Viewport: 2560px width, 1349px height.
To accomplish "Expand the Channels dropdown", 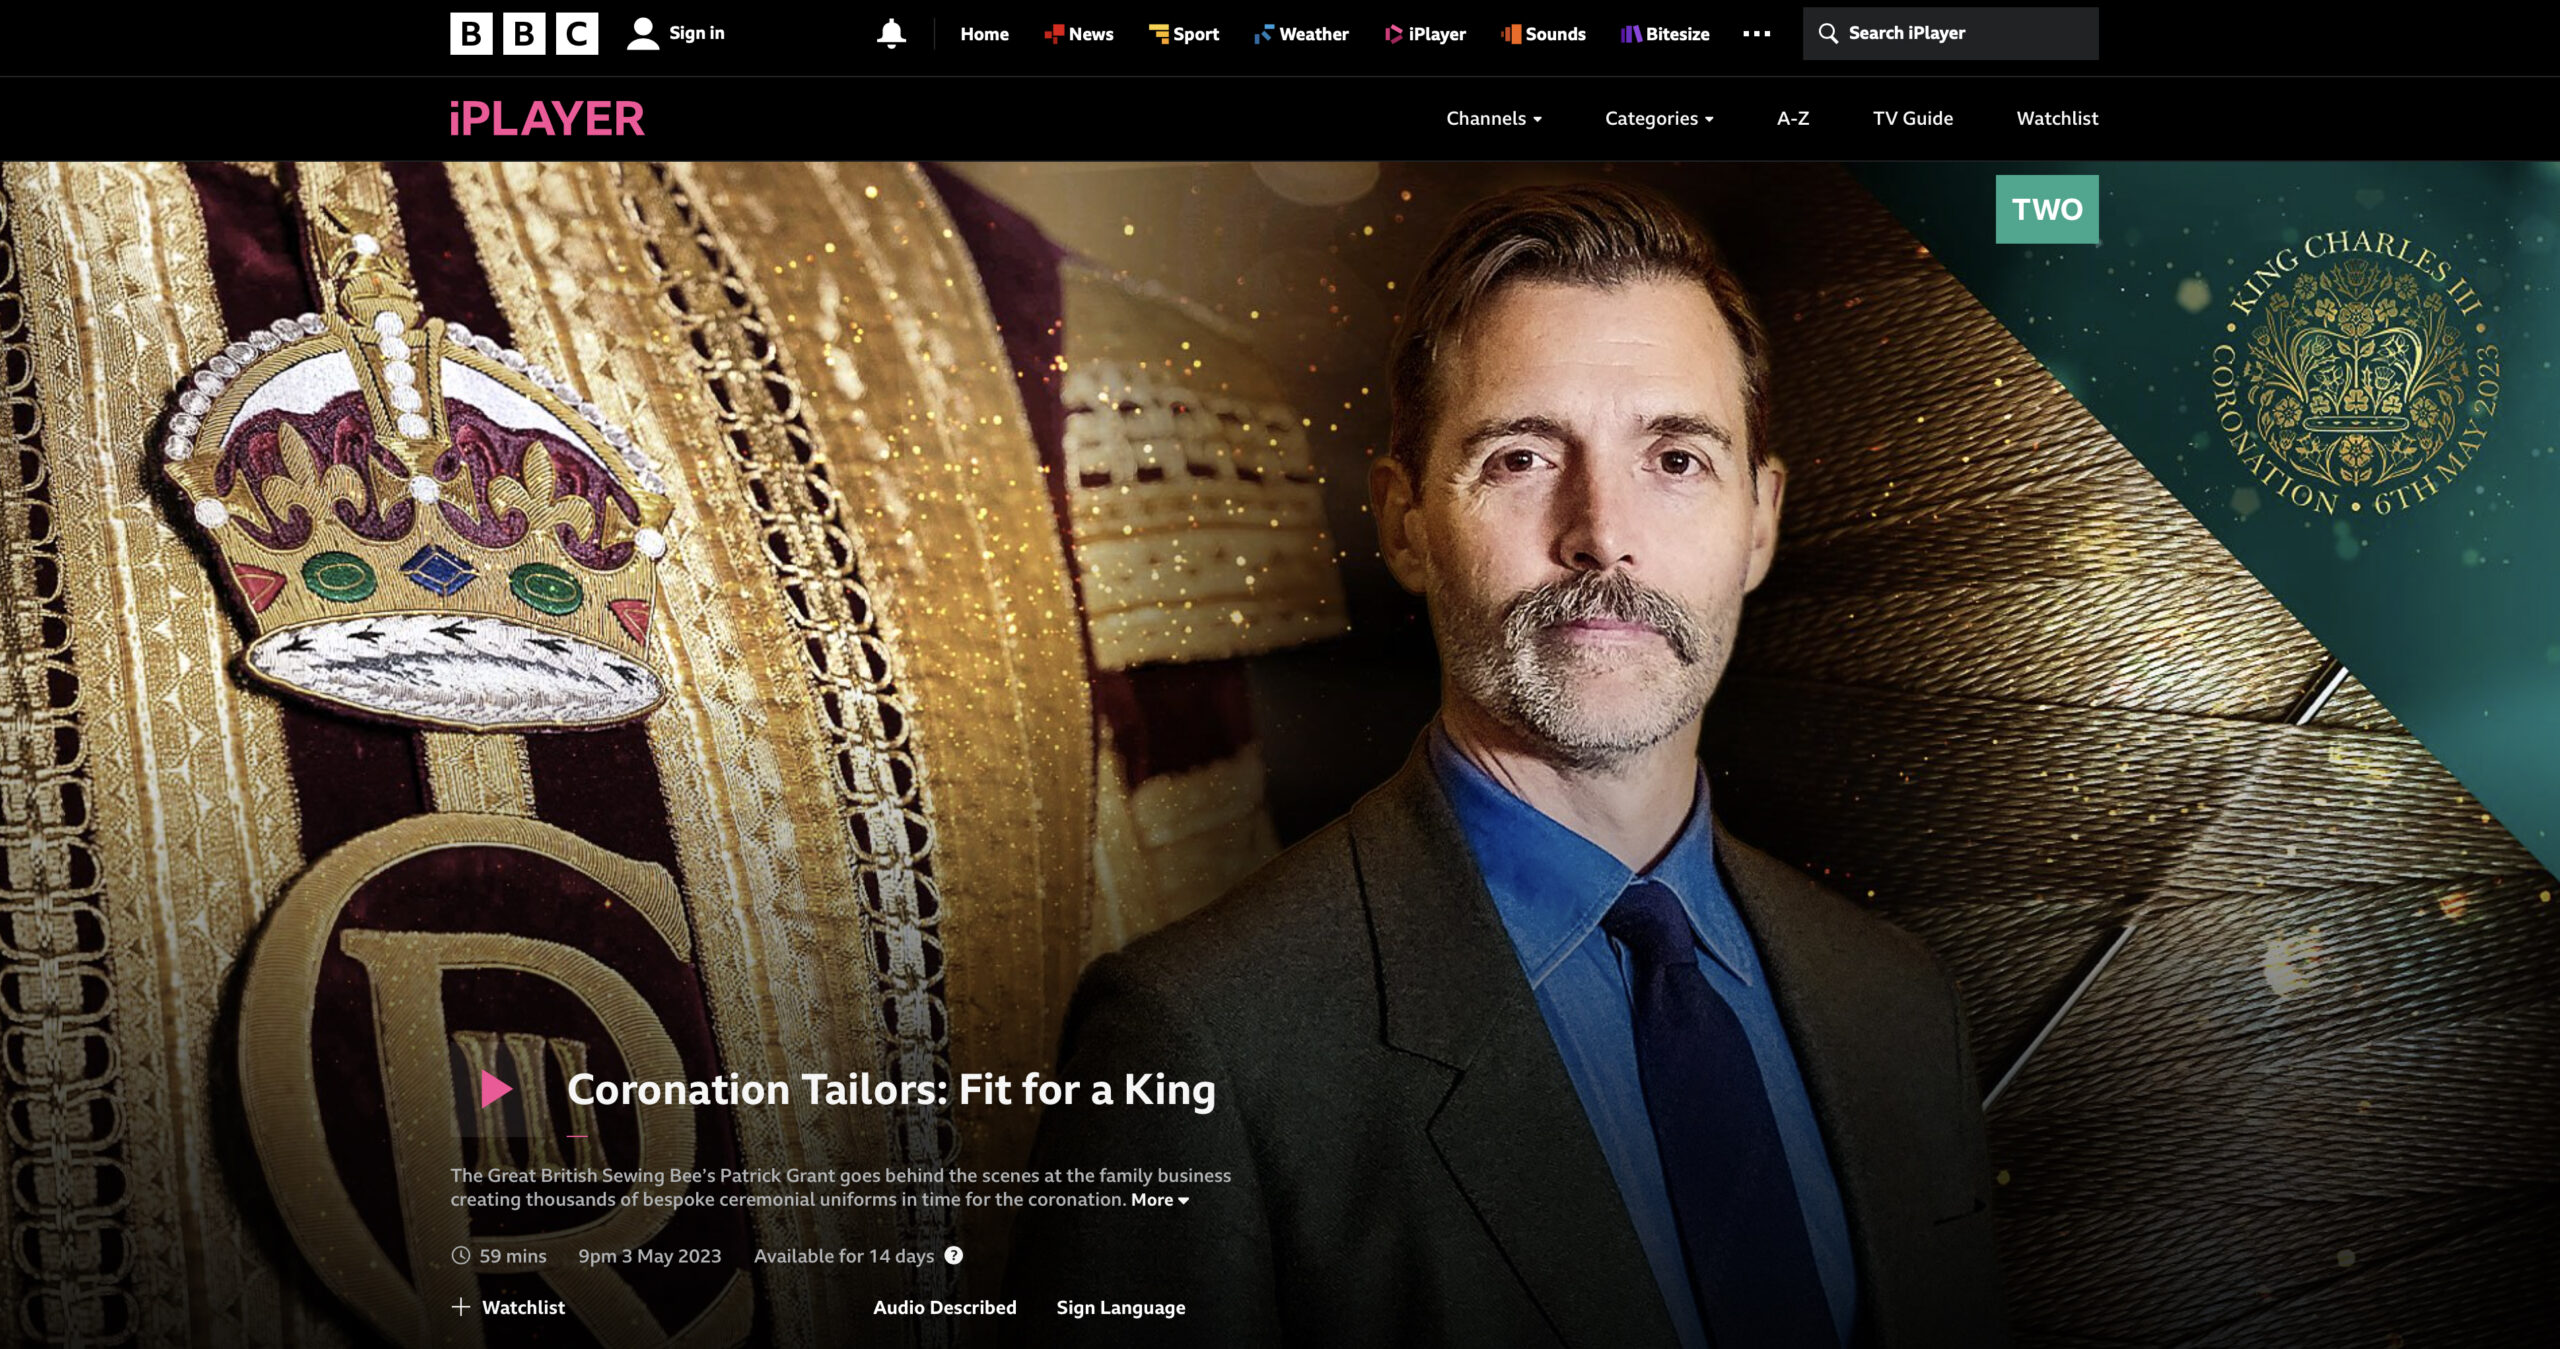I will click(1494, 118).
